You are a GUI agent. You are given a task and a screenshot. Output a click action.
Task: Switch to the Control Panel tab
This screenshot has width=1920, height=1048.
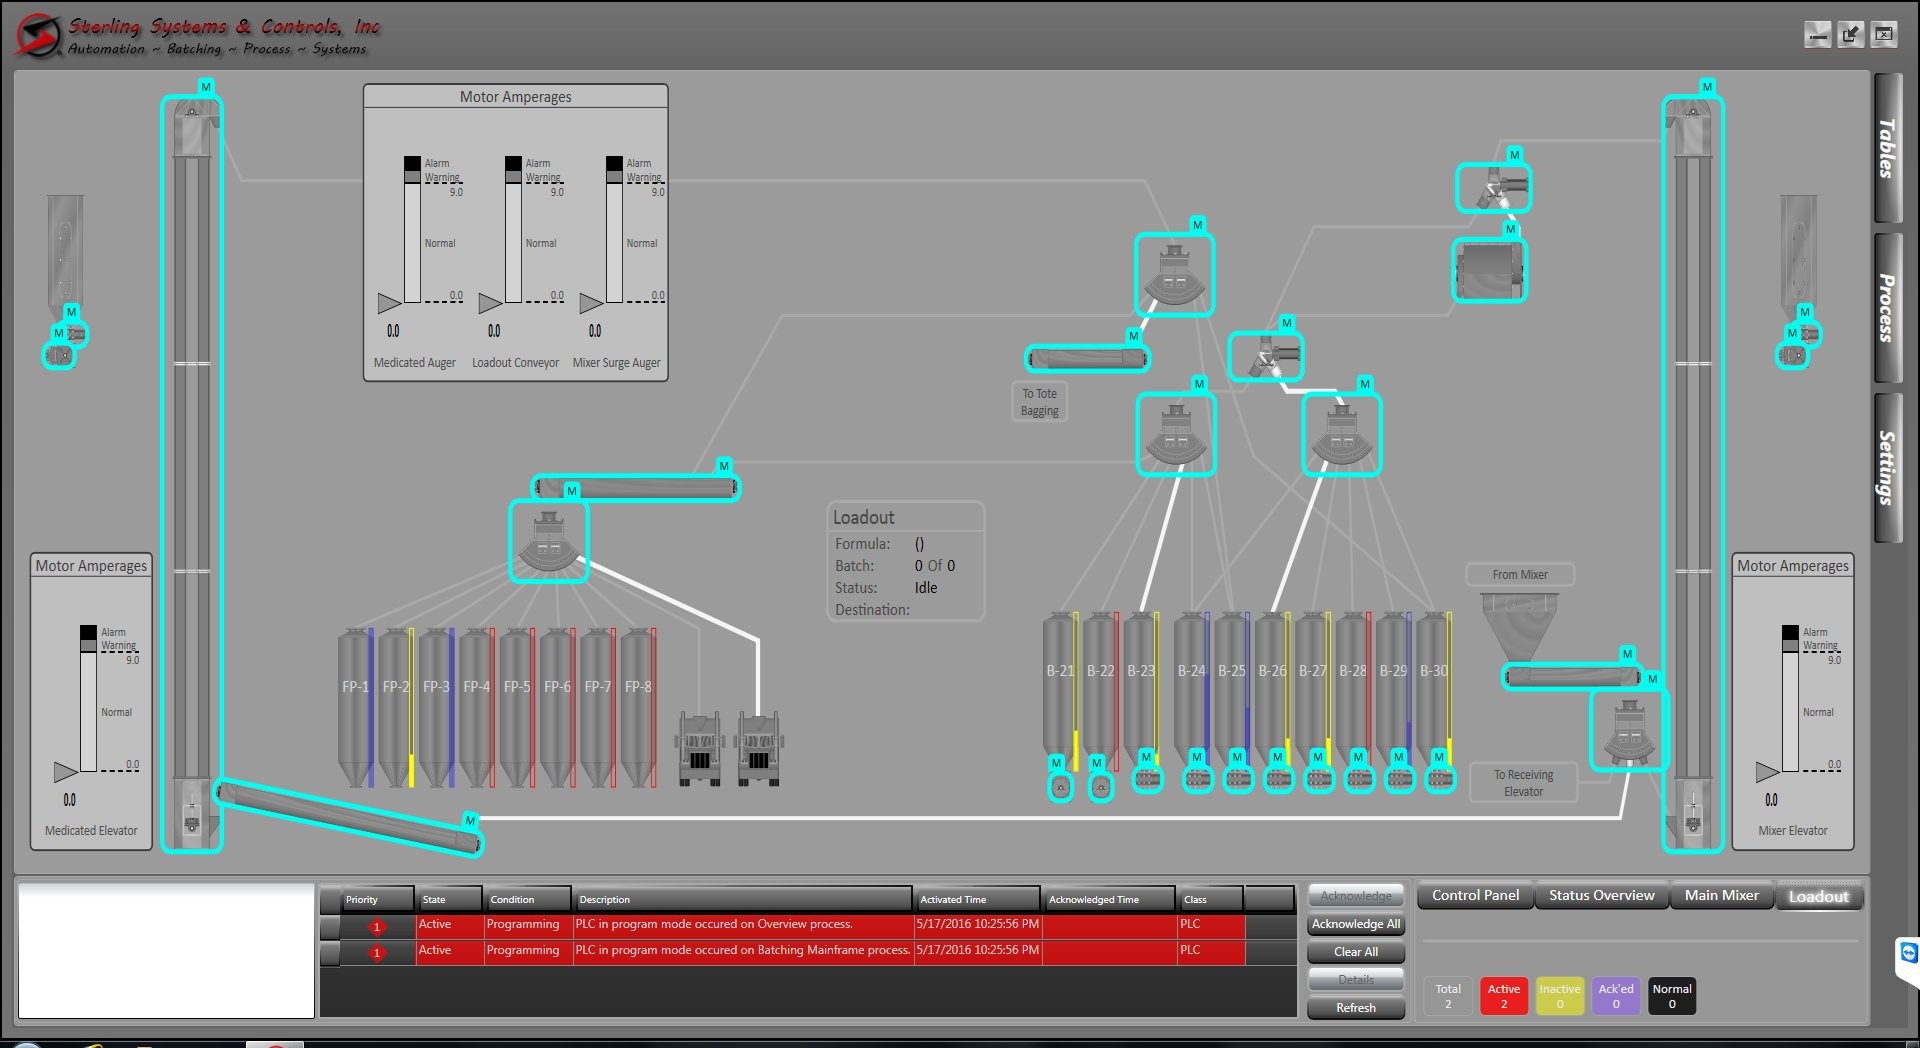[1475, 895]
